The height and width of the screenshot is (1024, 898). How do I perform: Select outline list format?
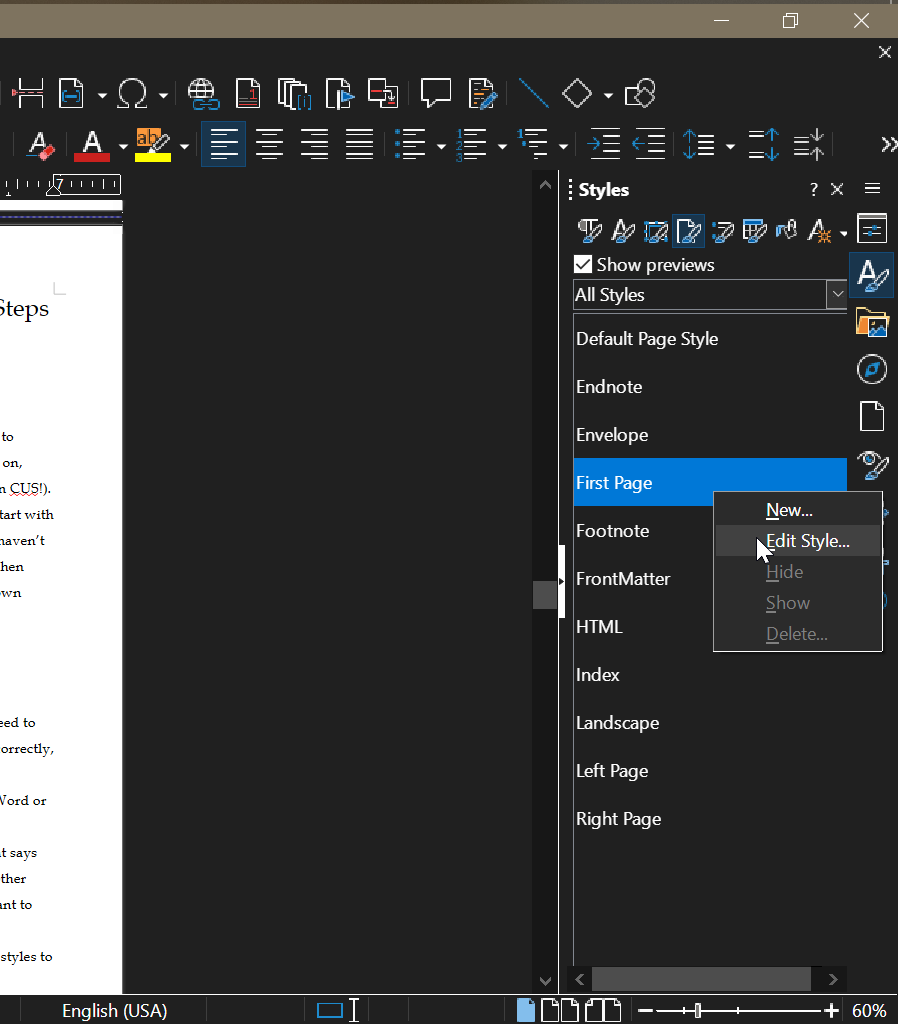point(533,144)
